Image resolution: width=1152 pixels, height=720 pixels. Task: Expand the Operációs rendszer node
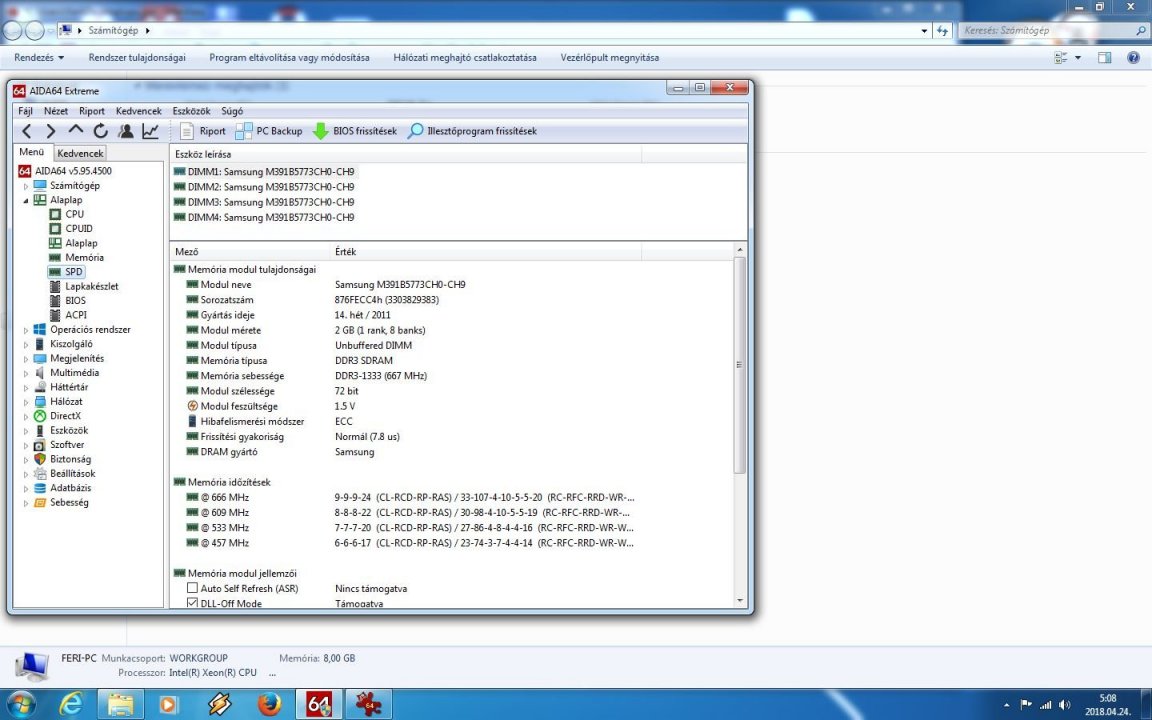tap(26, 330)
